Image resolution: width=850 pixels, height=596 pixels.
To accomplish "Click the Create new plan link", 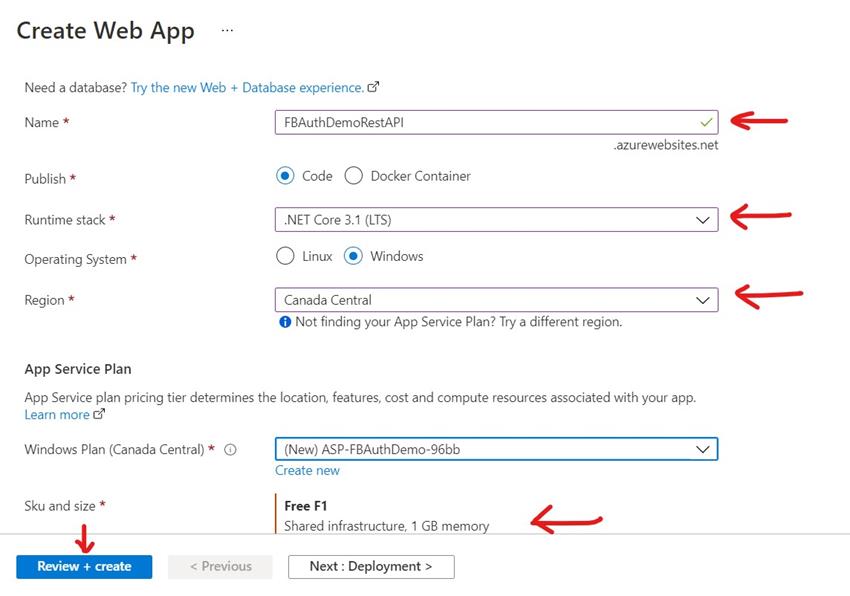I will [307, 469].
